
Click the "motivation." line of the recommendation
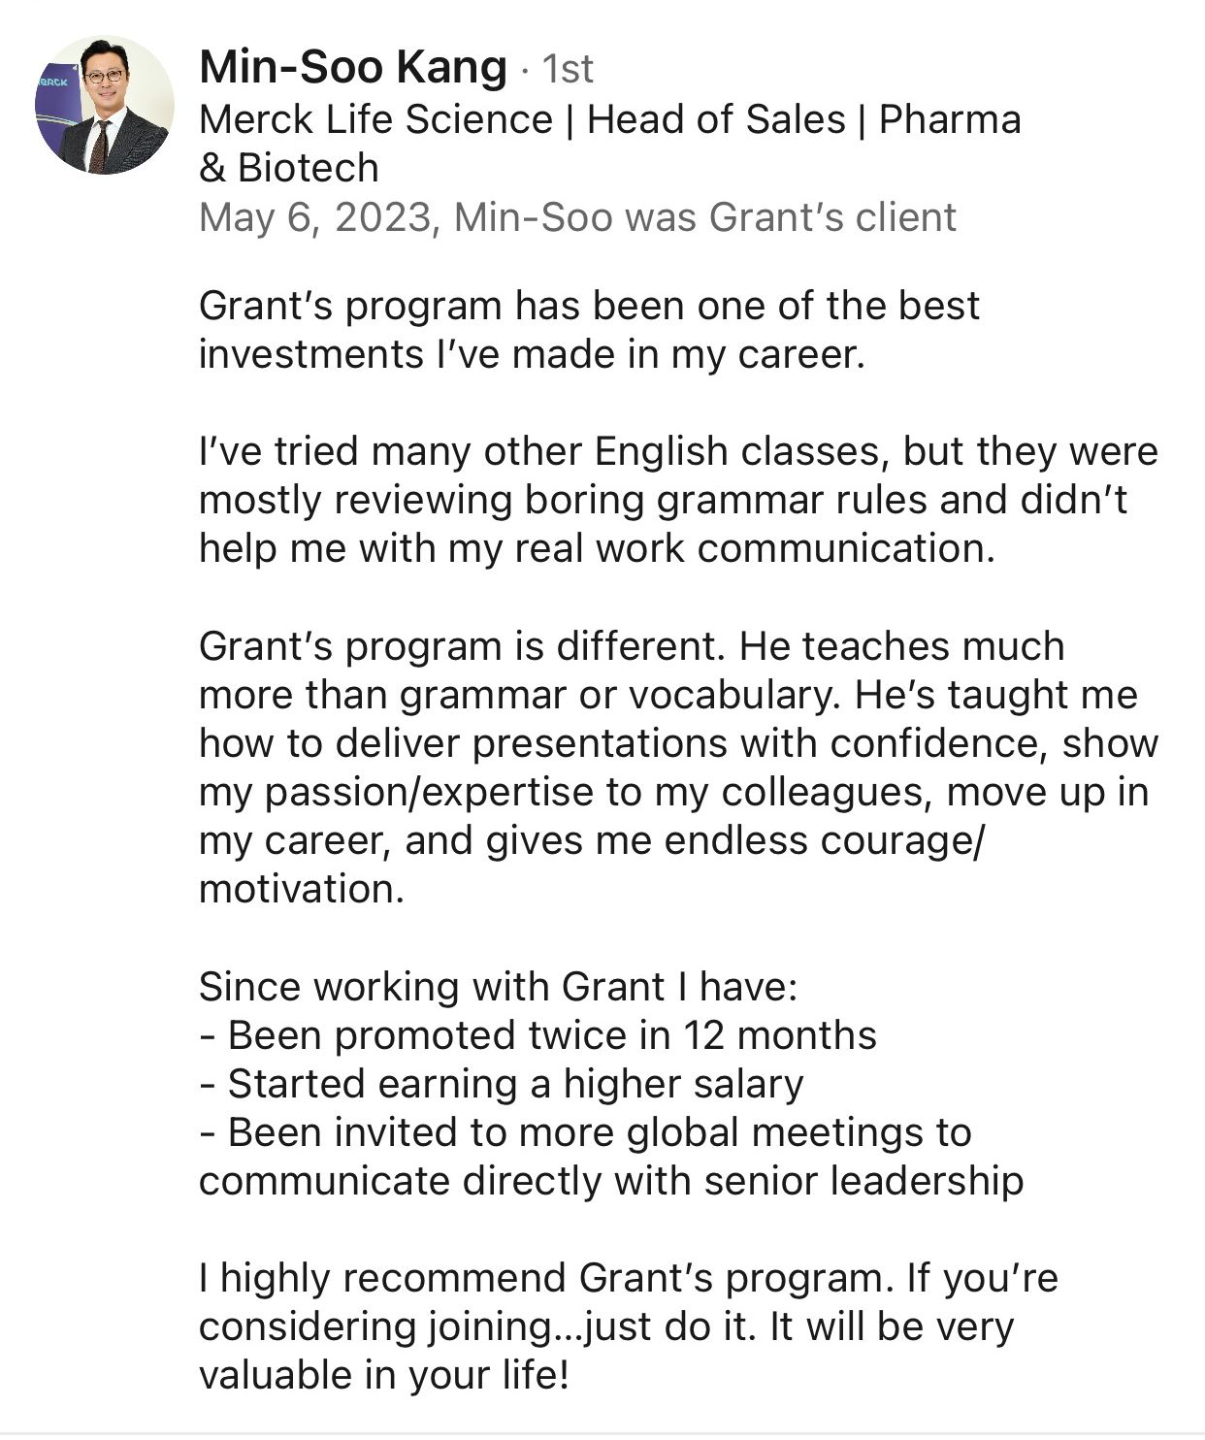pyautogui.click(x=302, y=889)
